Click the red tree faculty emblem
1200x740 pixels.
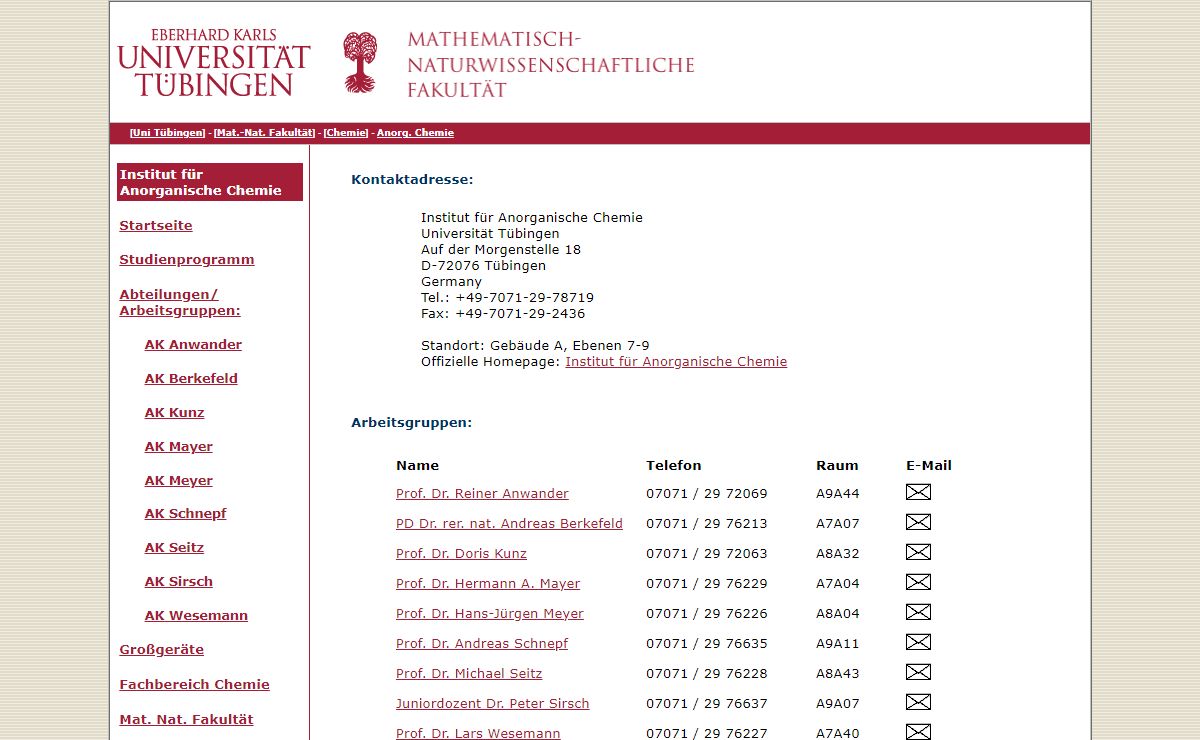tap(360, 62)
